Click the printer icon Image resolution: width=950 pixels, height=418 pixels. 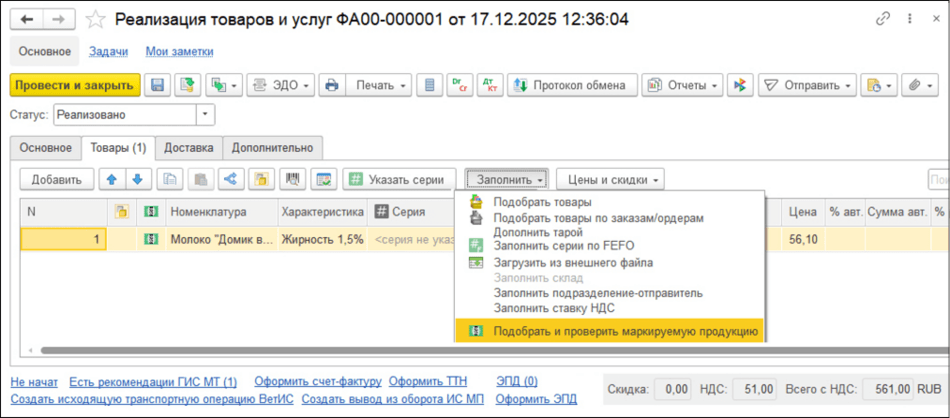332,85
